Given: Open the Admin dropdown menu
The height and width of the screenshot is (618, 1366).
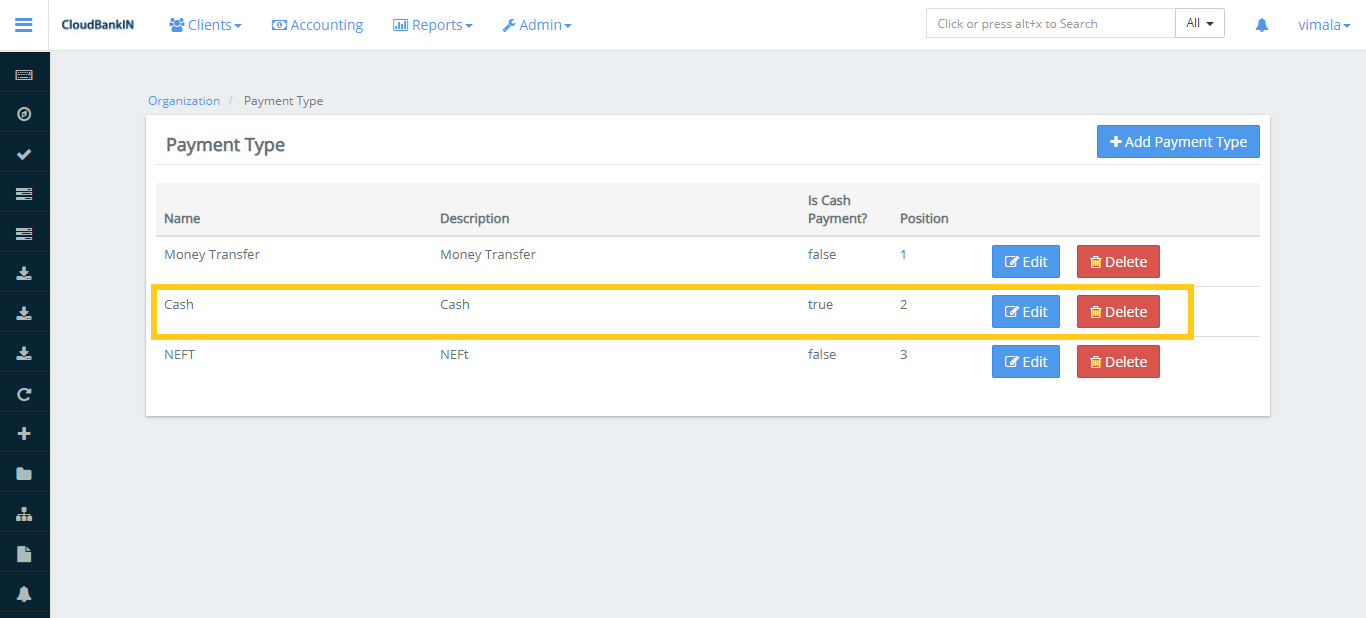Looking at the screenshot, I should (x=537, y=25).
